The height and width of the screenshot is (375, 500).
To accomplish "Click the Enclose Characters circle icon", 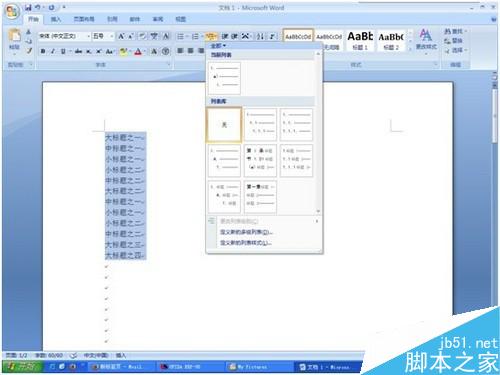I will coord(166,51).
